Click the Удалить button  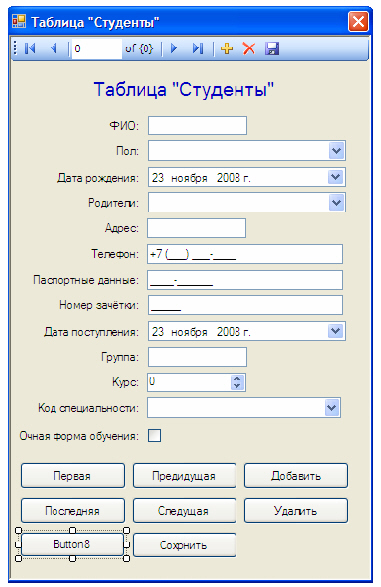point(296,511)
